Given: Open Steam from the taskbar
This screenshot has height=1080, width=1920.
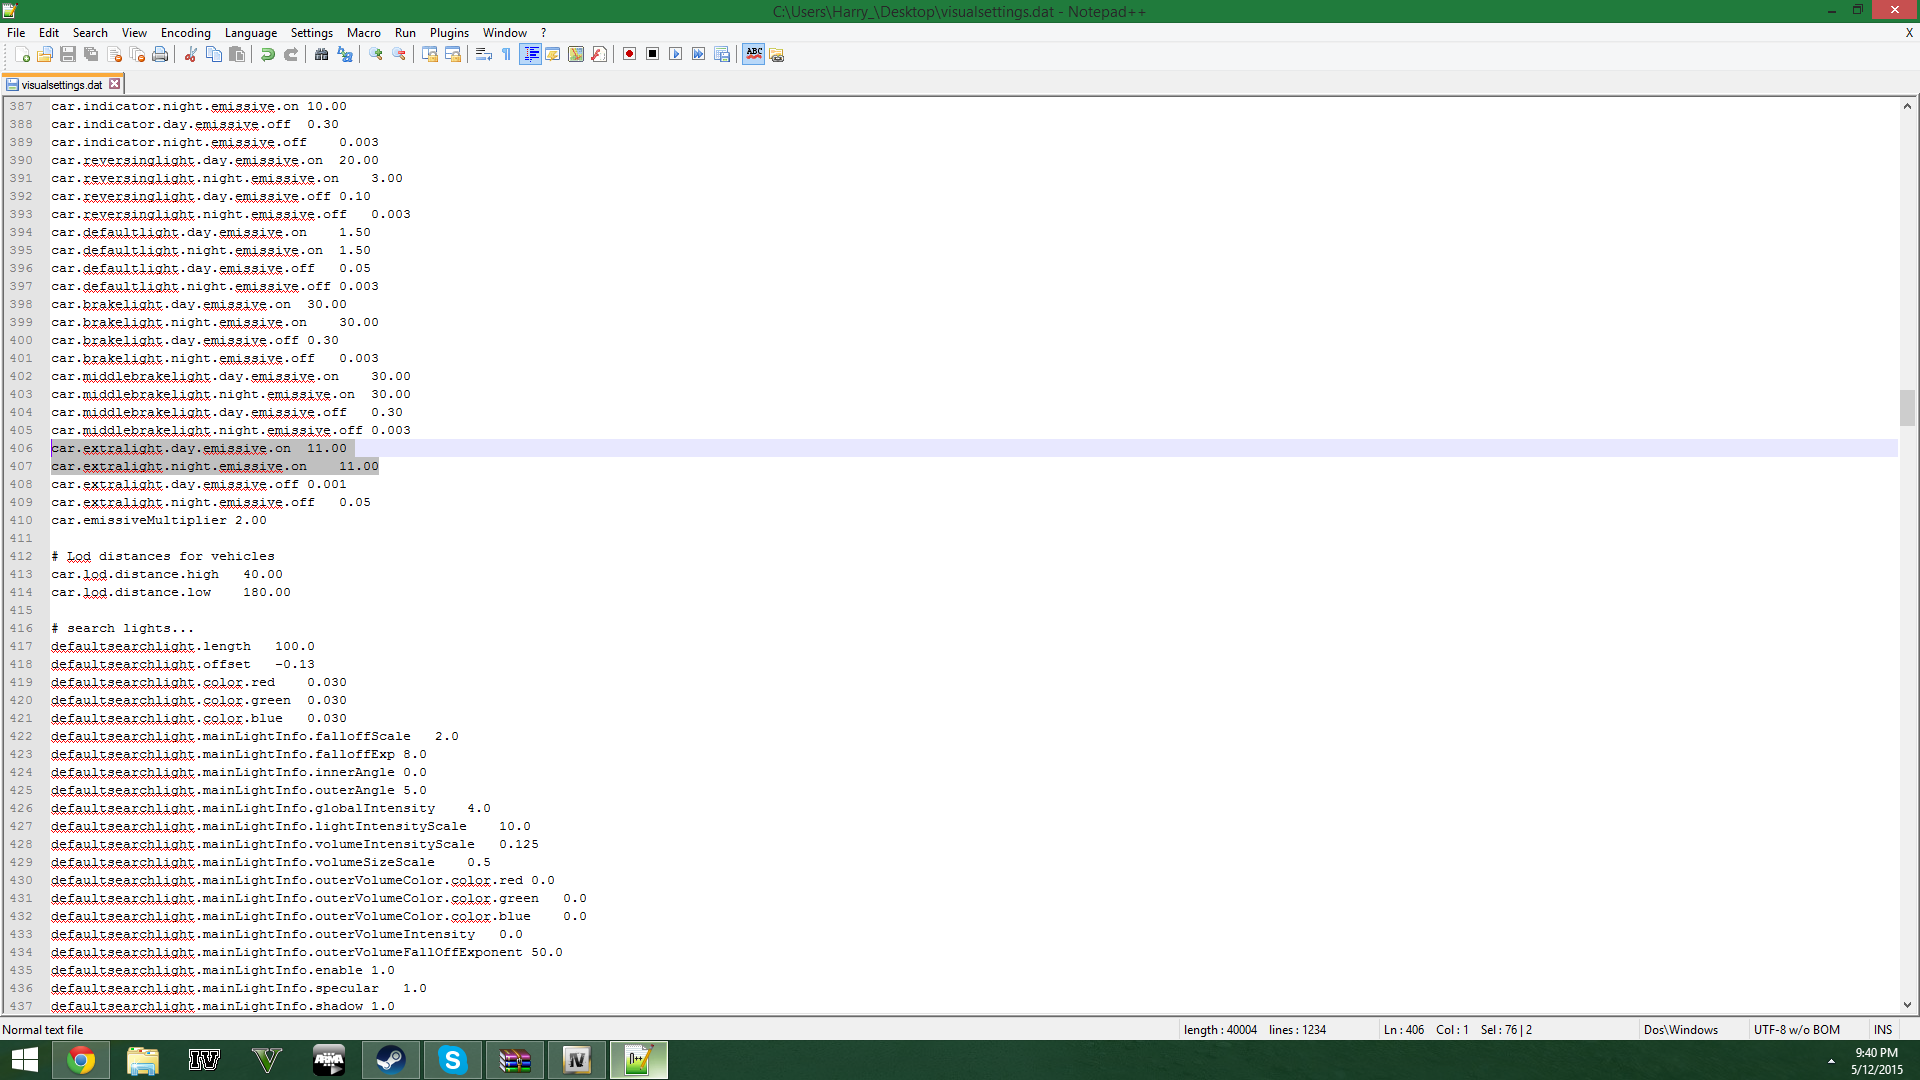Looking at the screenshot, I should [390, 1060].
